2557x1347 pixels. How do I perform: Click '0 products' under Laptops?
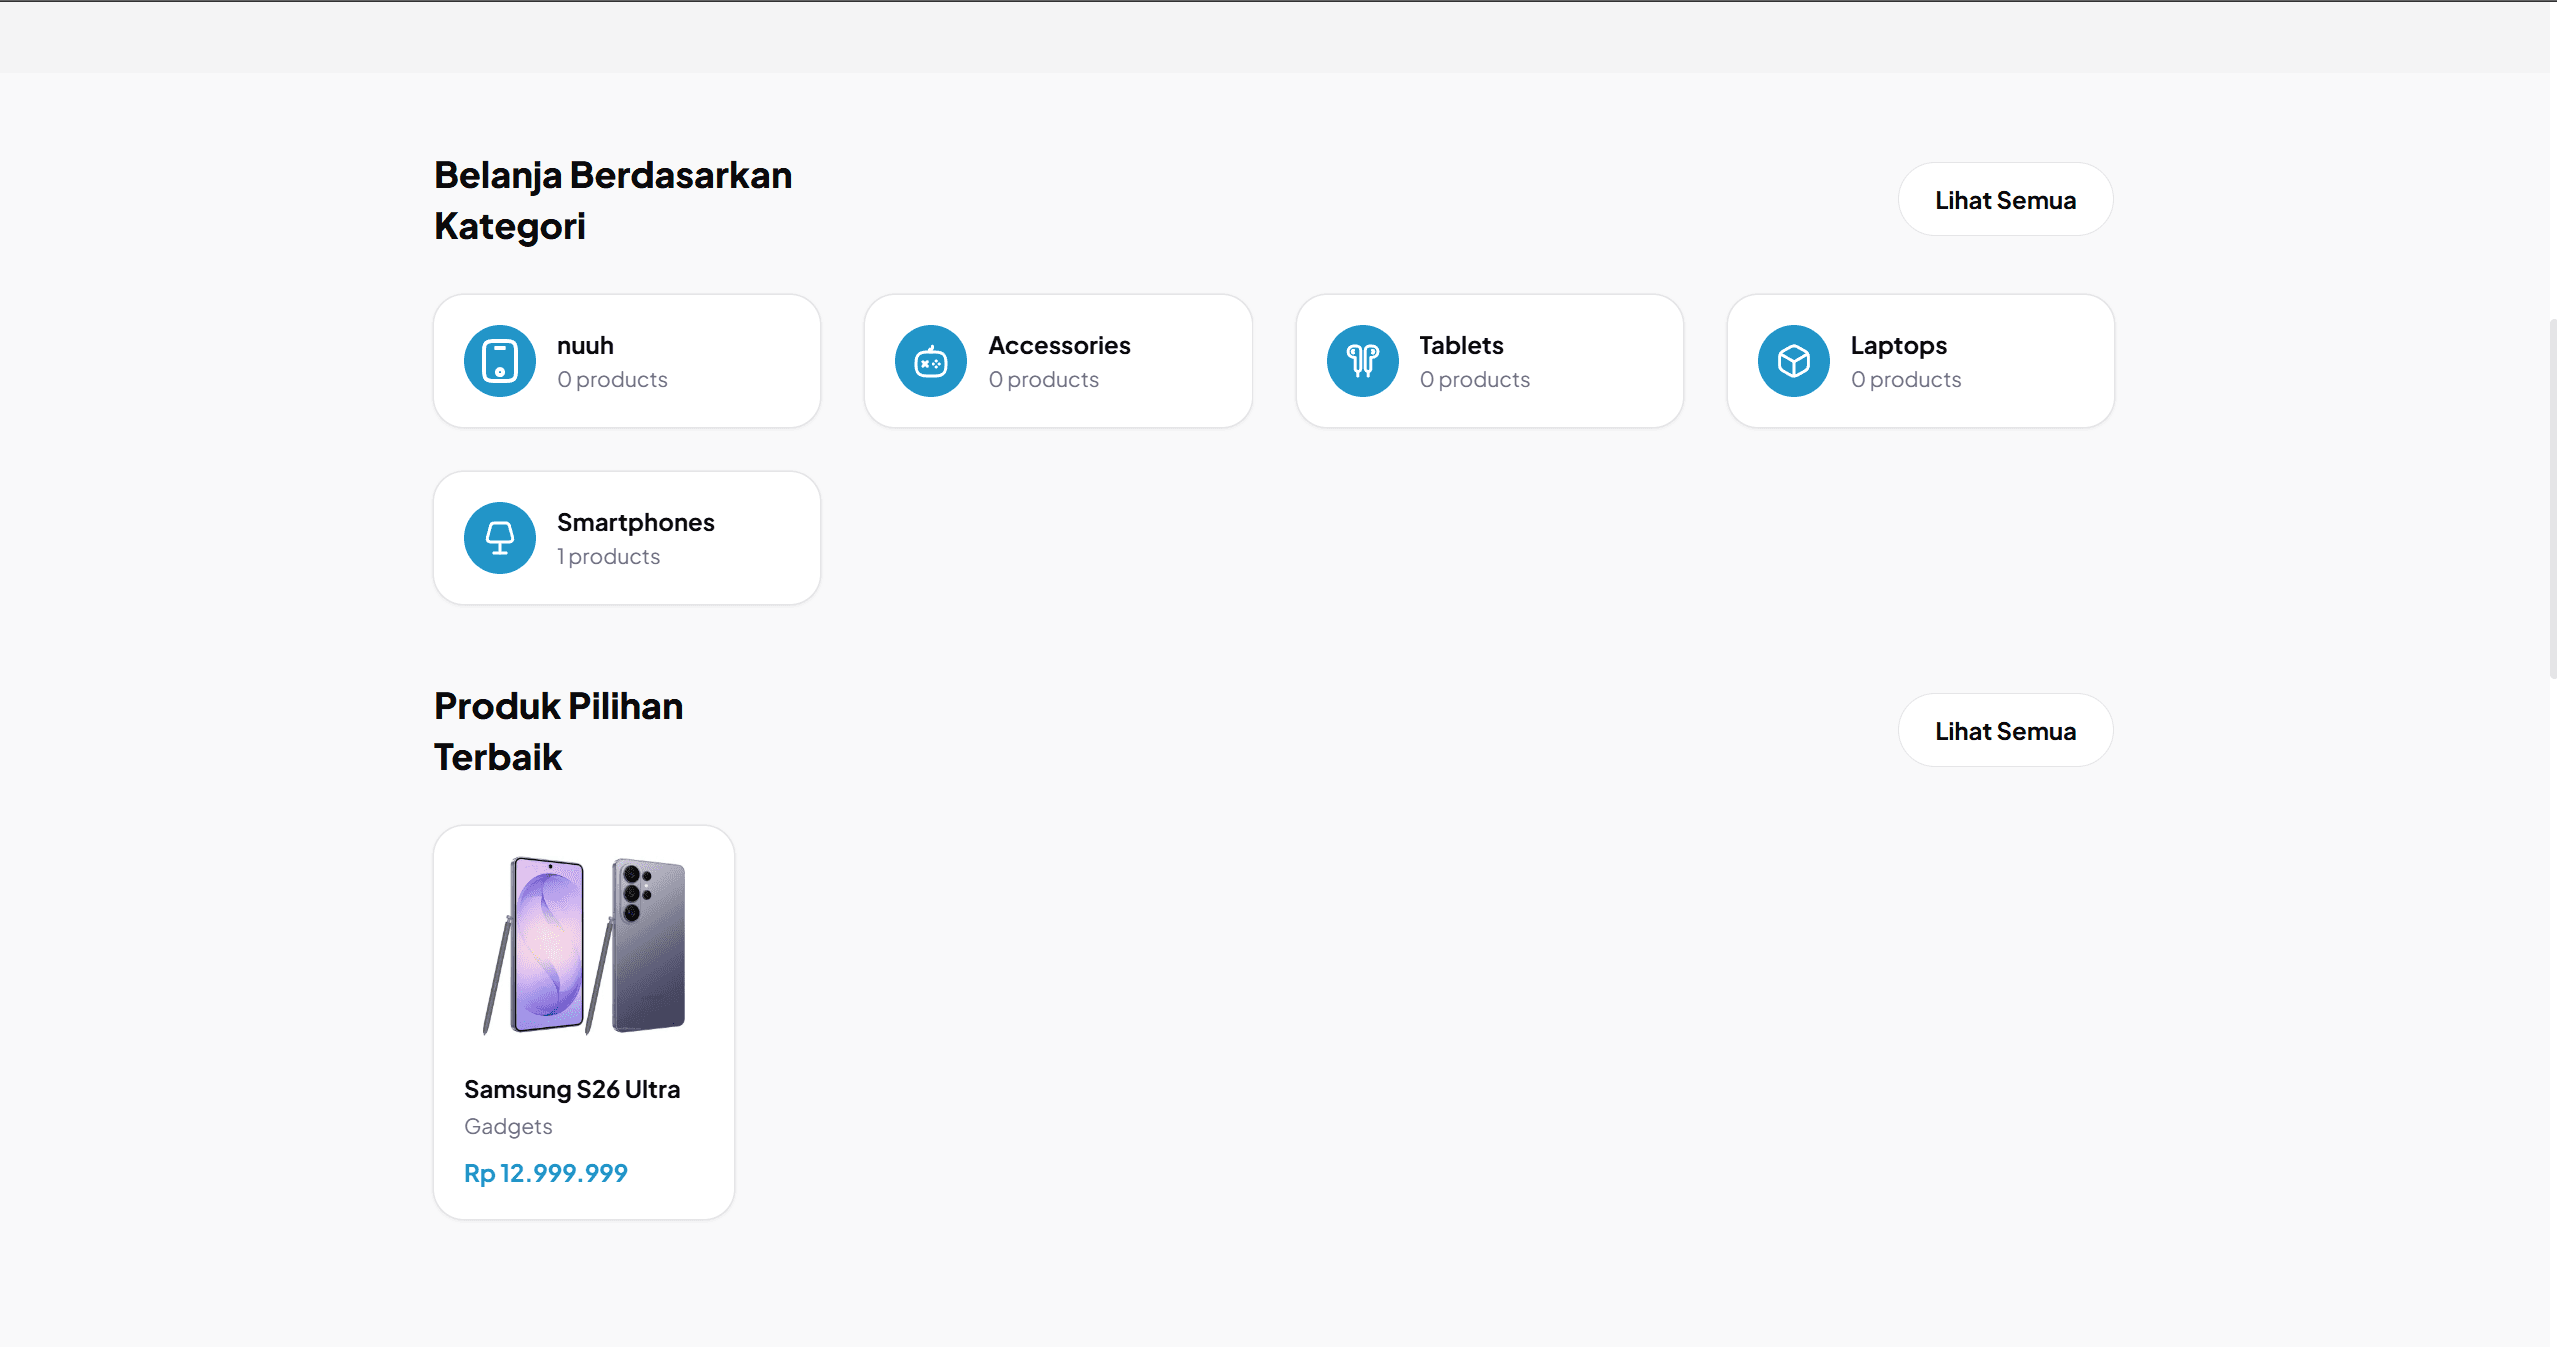(x=1905, y=380)
